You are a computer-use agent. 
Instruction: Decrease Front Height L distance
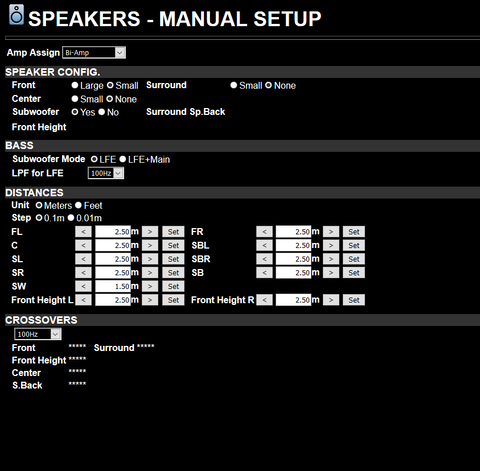tap(83, 300)
